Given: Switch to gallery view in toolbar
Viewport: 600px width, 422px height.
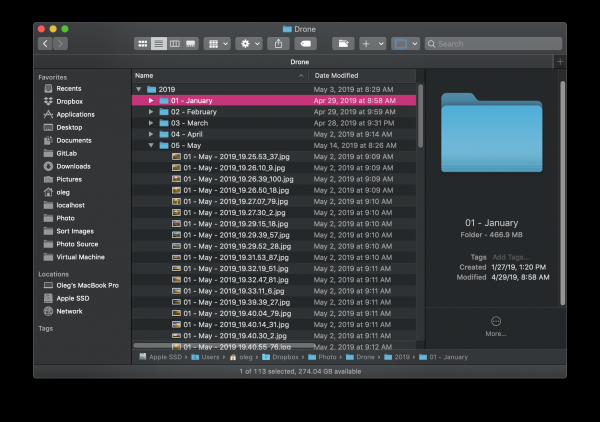Looking at the screenshot, I should tap(190, 44).
